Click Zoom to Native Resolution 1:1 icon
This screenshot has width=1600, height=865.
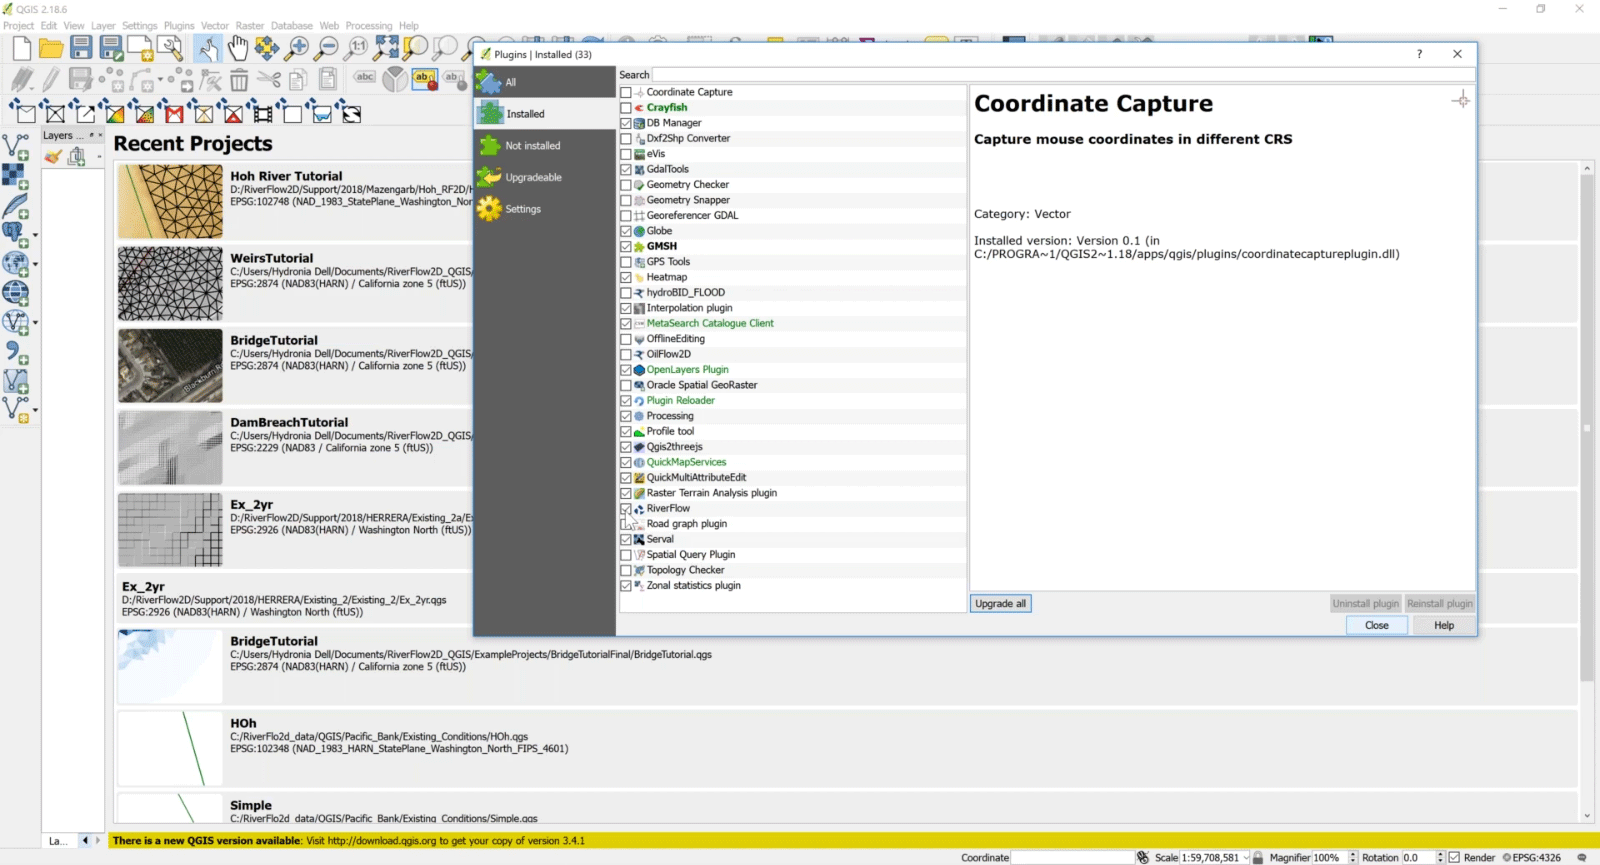click(x=357, y=48)
